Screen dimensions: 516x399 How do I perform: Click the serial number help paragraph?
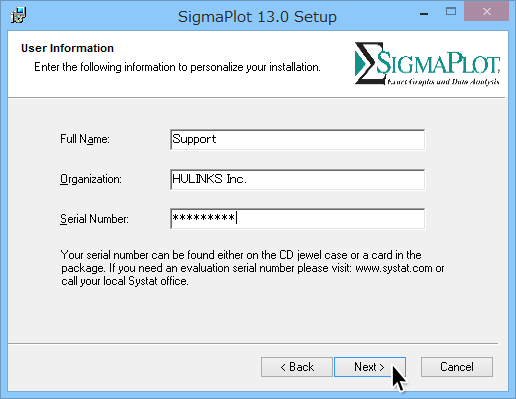tap(252, 268)
